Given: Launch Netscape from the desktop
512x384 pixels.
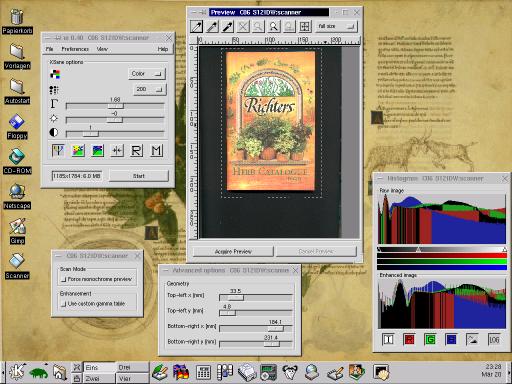Looking at the screenshot, I should click(17, 197).
